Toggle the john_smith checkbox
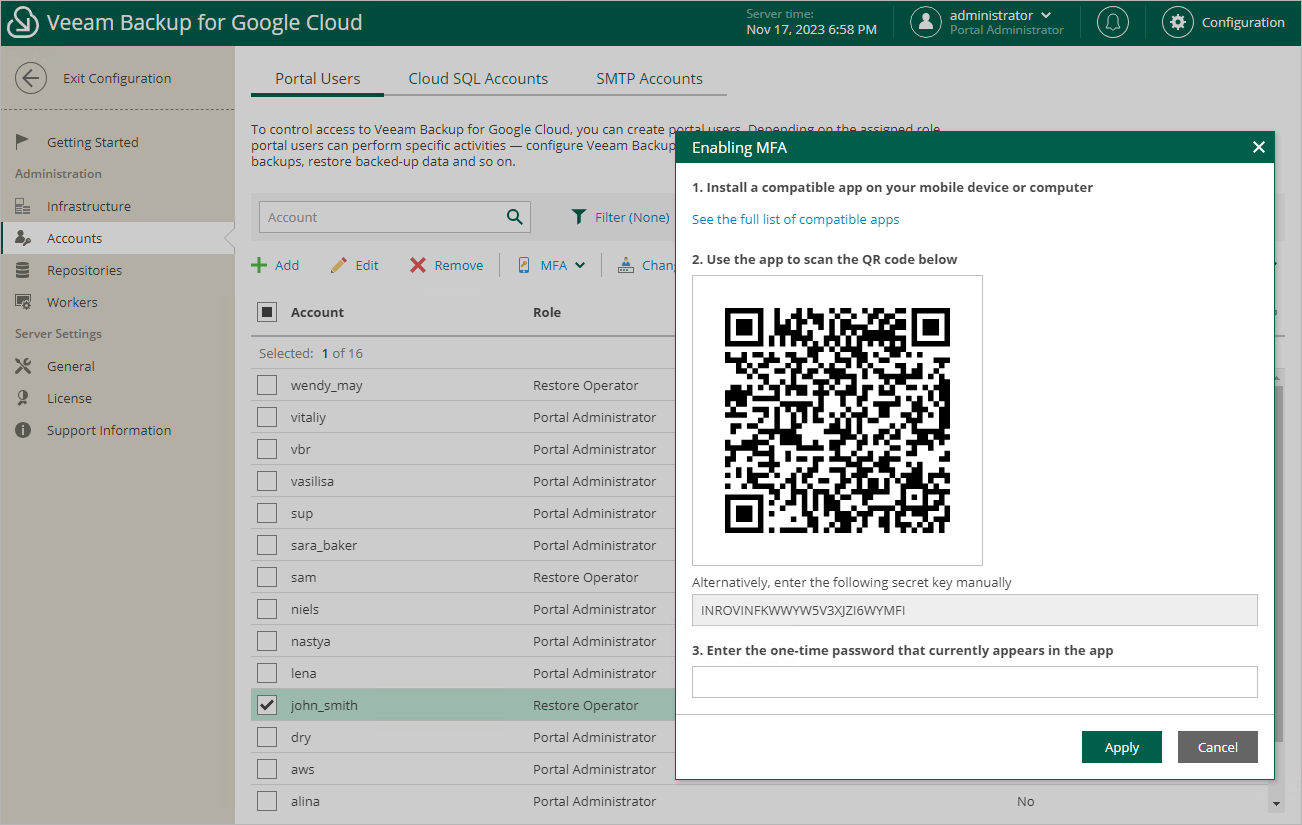The image size is (1302, 825). 267,705
